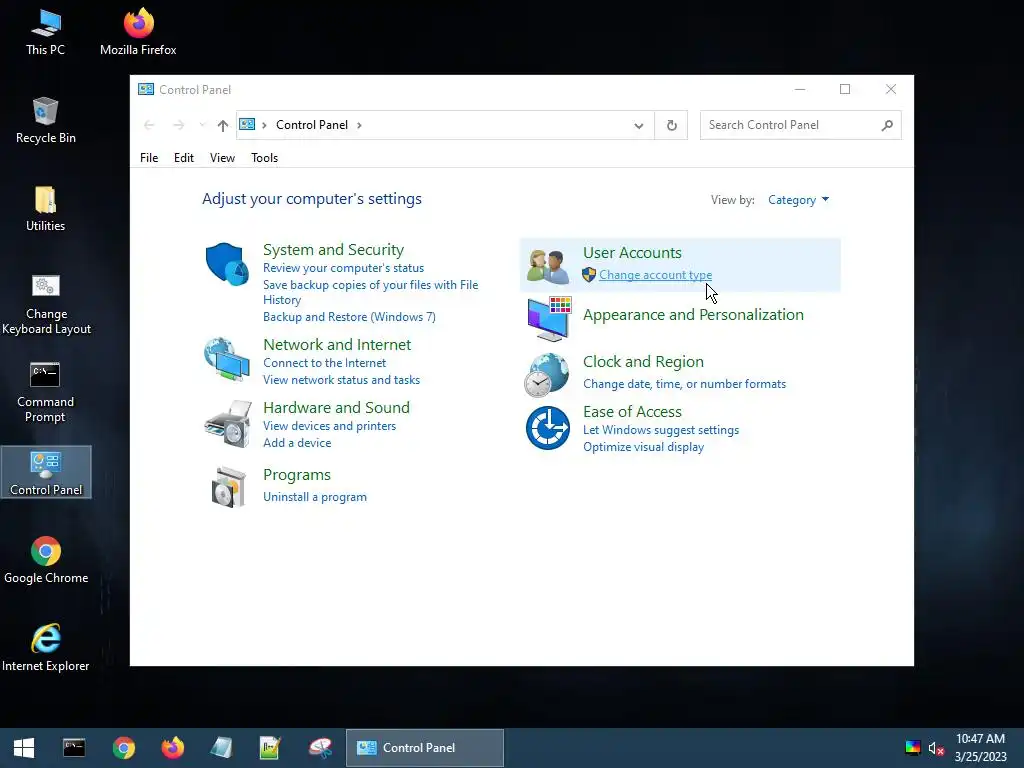This screenshot has width=1024, height=768.
Task: Expand the chevron before the Control Panel breadcrumb
Action: (x=264, y=125)
